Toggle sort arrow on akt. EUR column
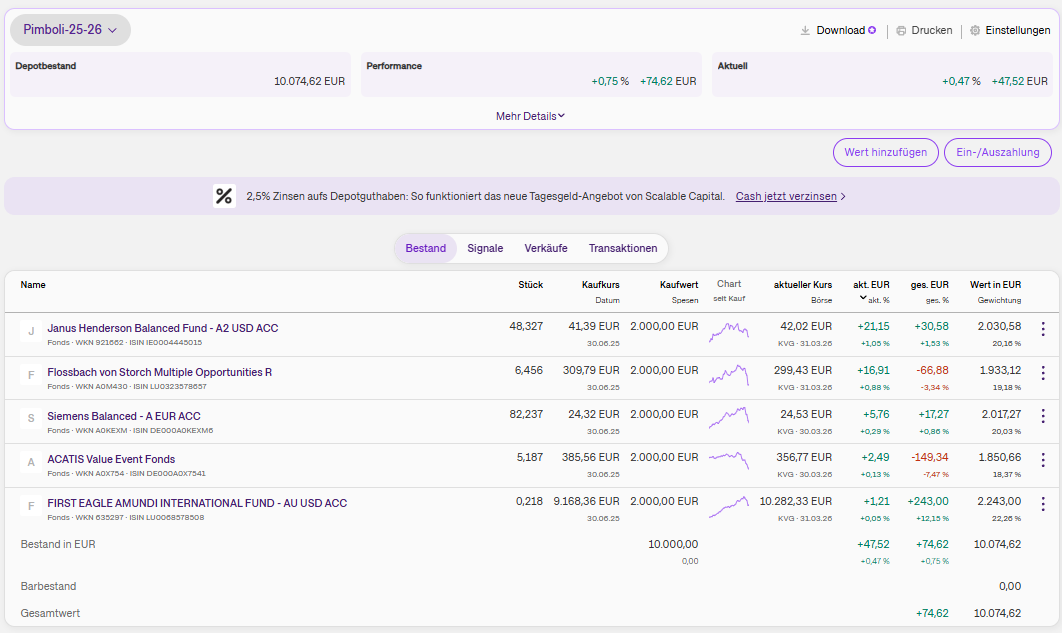 [x=862, y=298]
